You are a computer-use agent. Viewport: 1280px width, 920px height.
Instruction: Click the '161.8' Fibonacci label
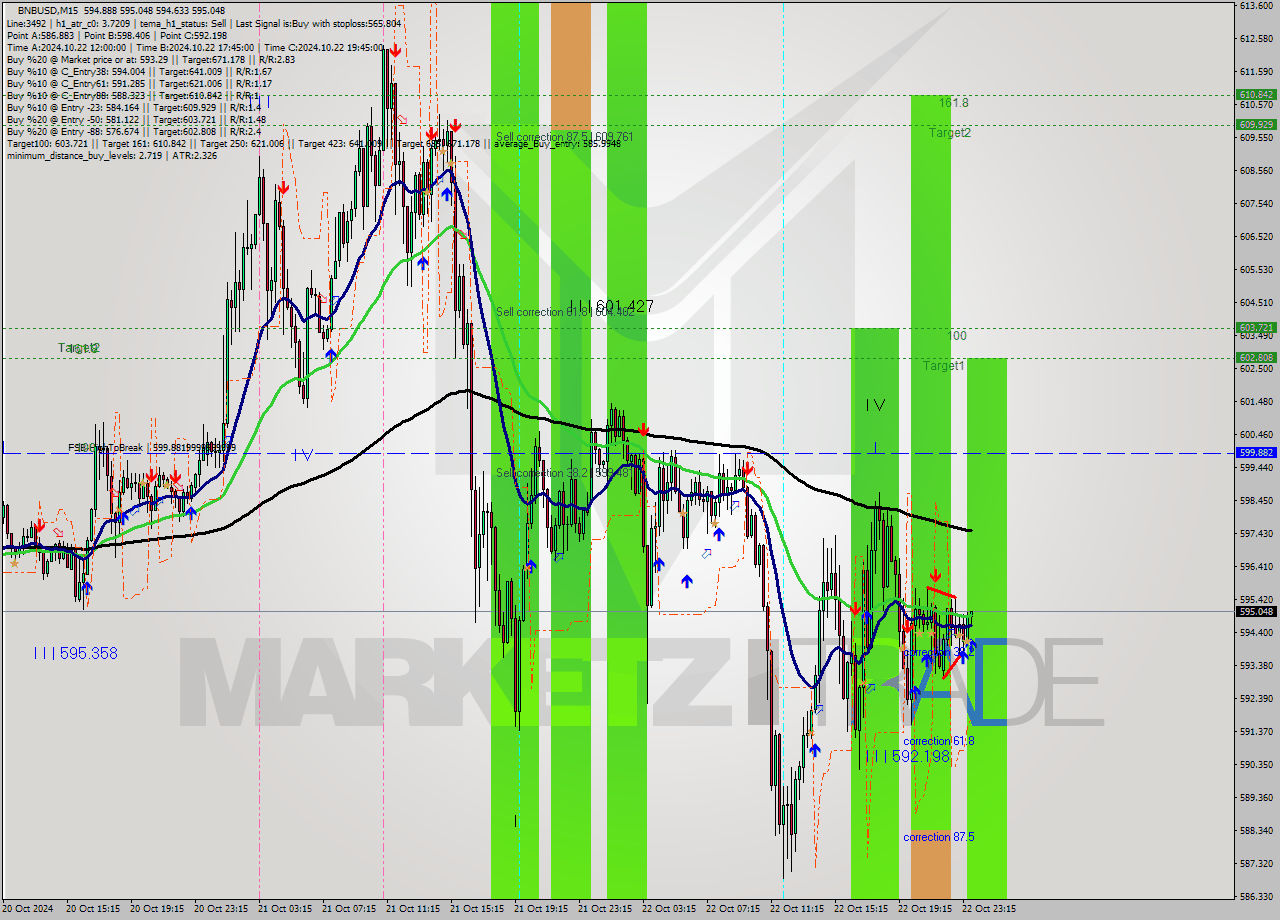(953, 102)
